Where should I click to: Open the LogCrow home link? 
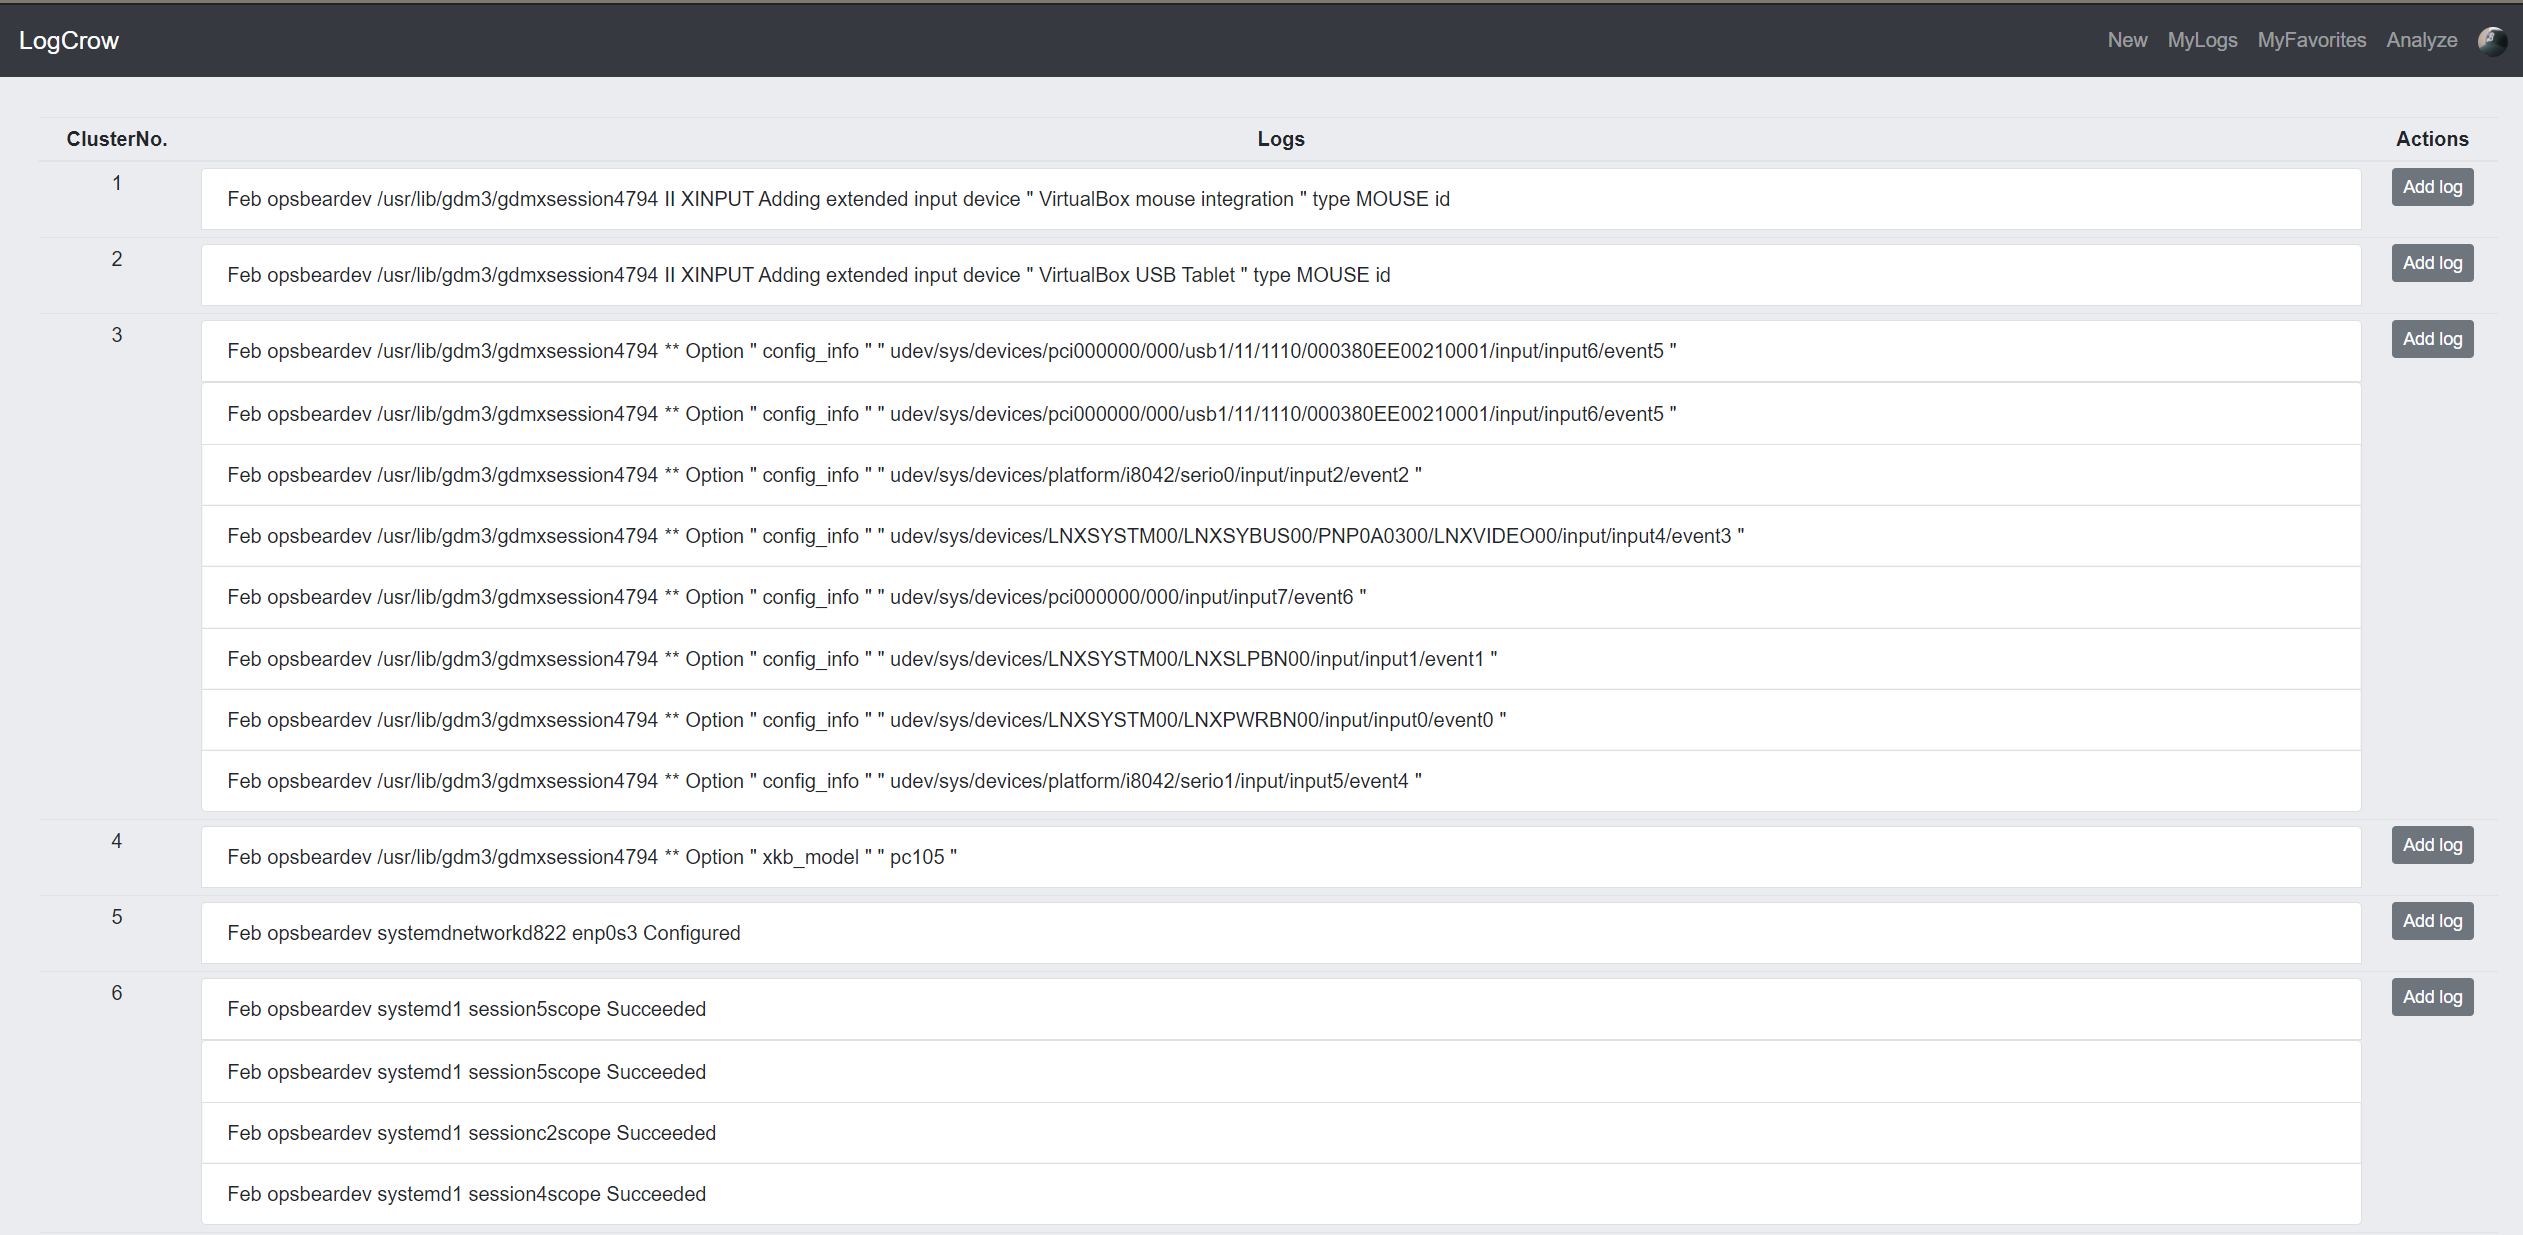pos(69,41)
